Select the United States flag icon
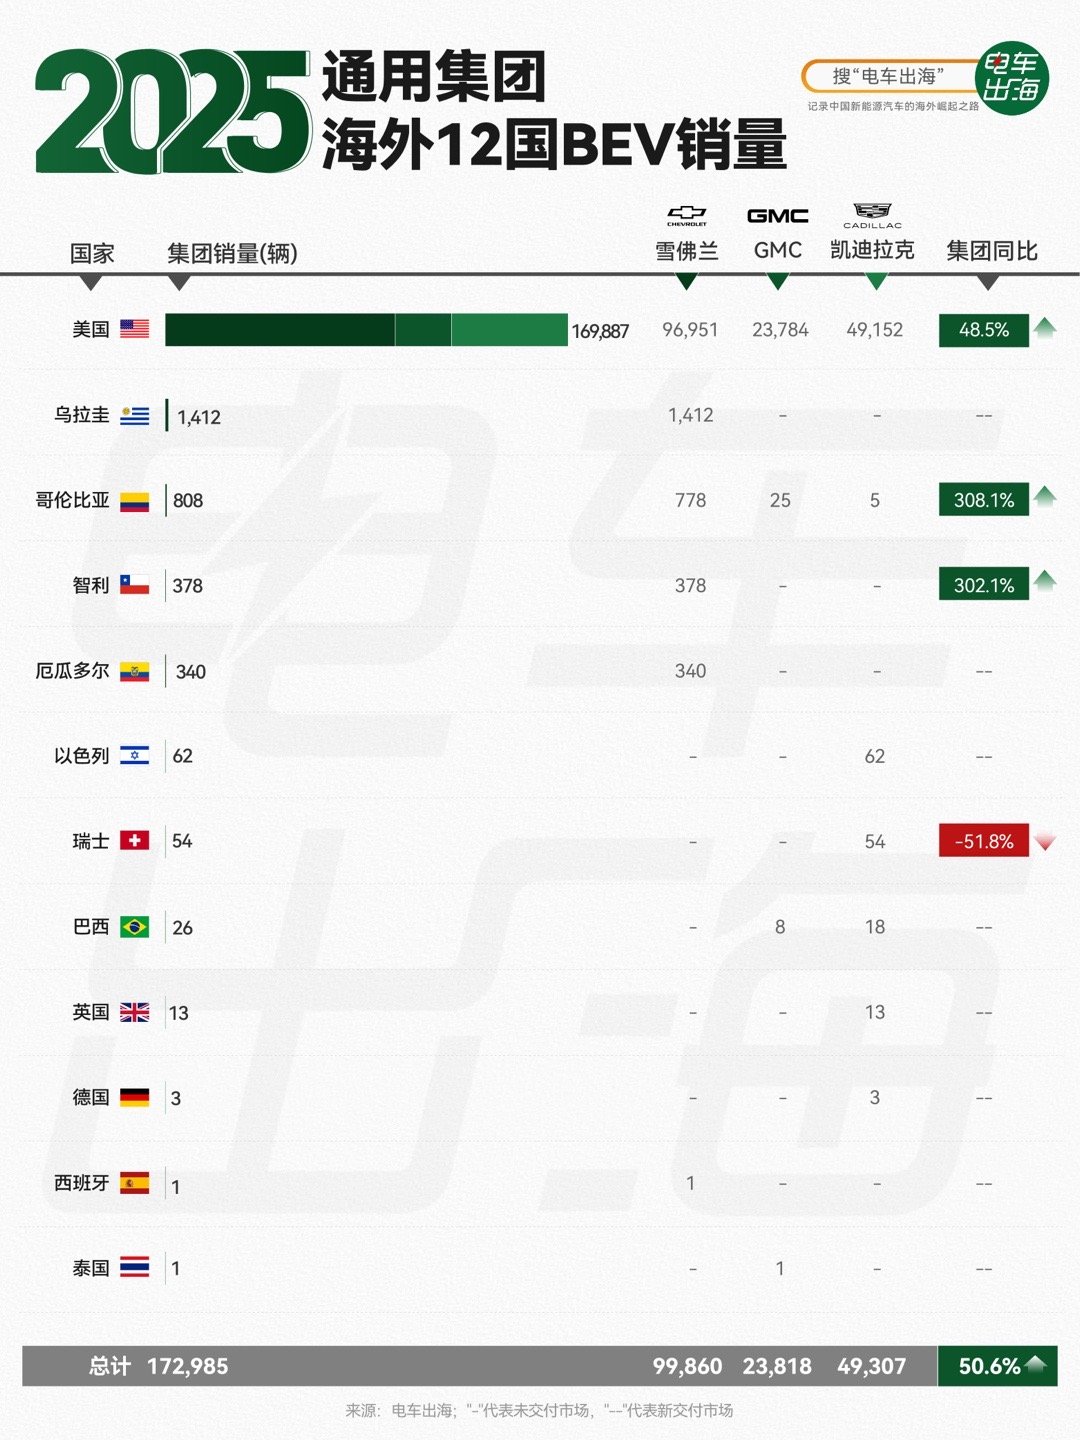Viewport: 1080px width, 1440px height. [135, 329]
